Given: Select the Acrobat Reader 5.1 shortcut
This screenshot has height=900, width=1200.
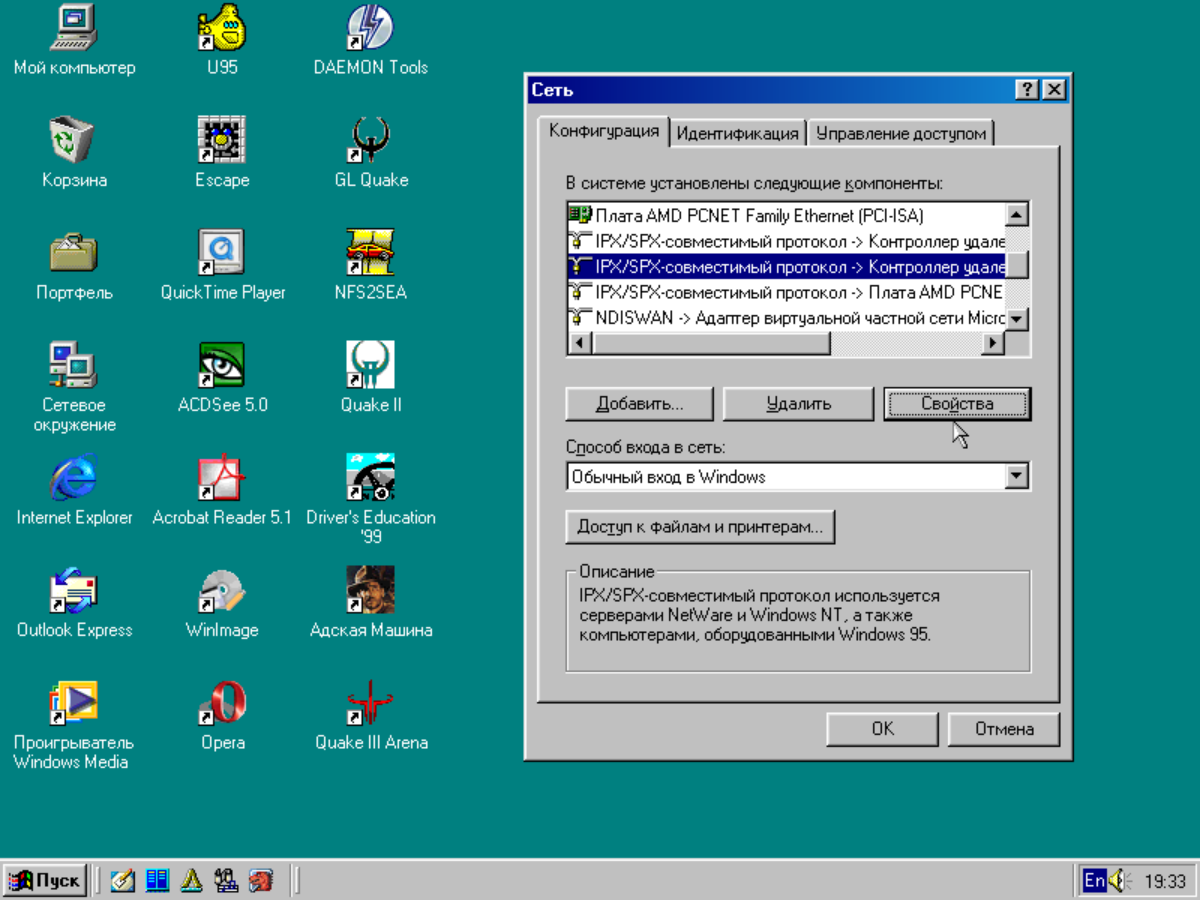Looking at the screenshot, I should point(222,480).
